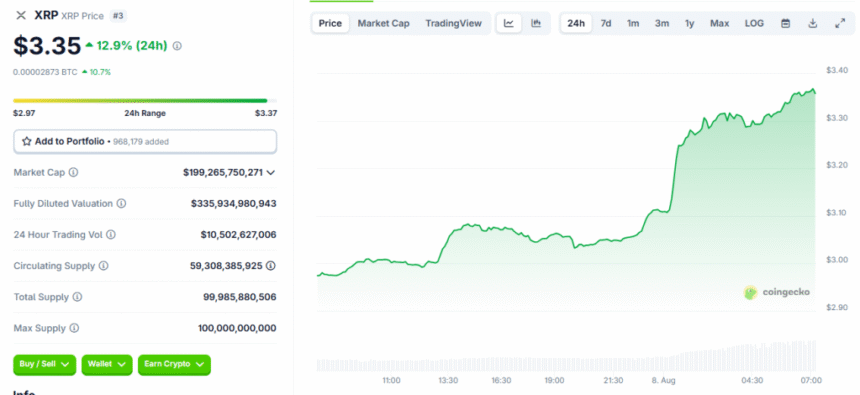Open the Wallet dropdown button
The image size is (860, 395).
click(x=107, y=364)
